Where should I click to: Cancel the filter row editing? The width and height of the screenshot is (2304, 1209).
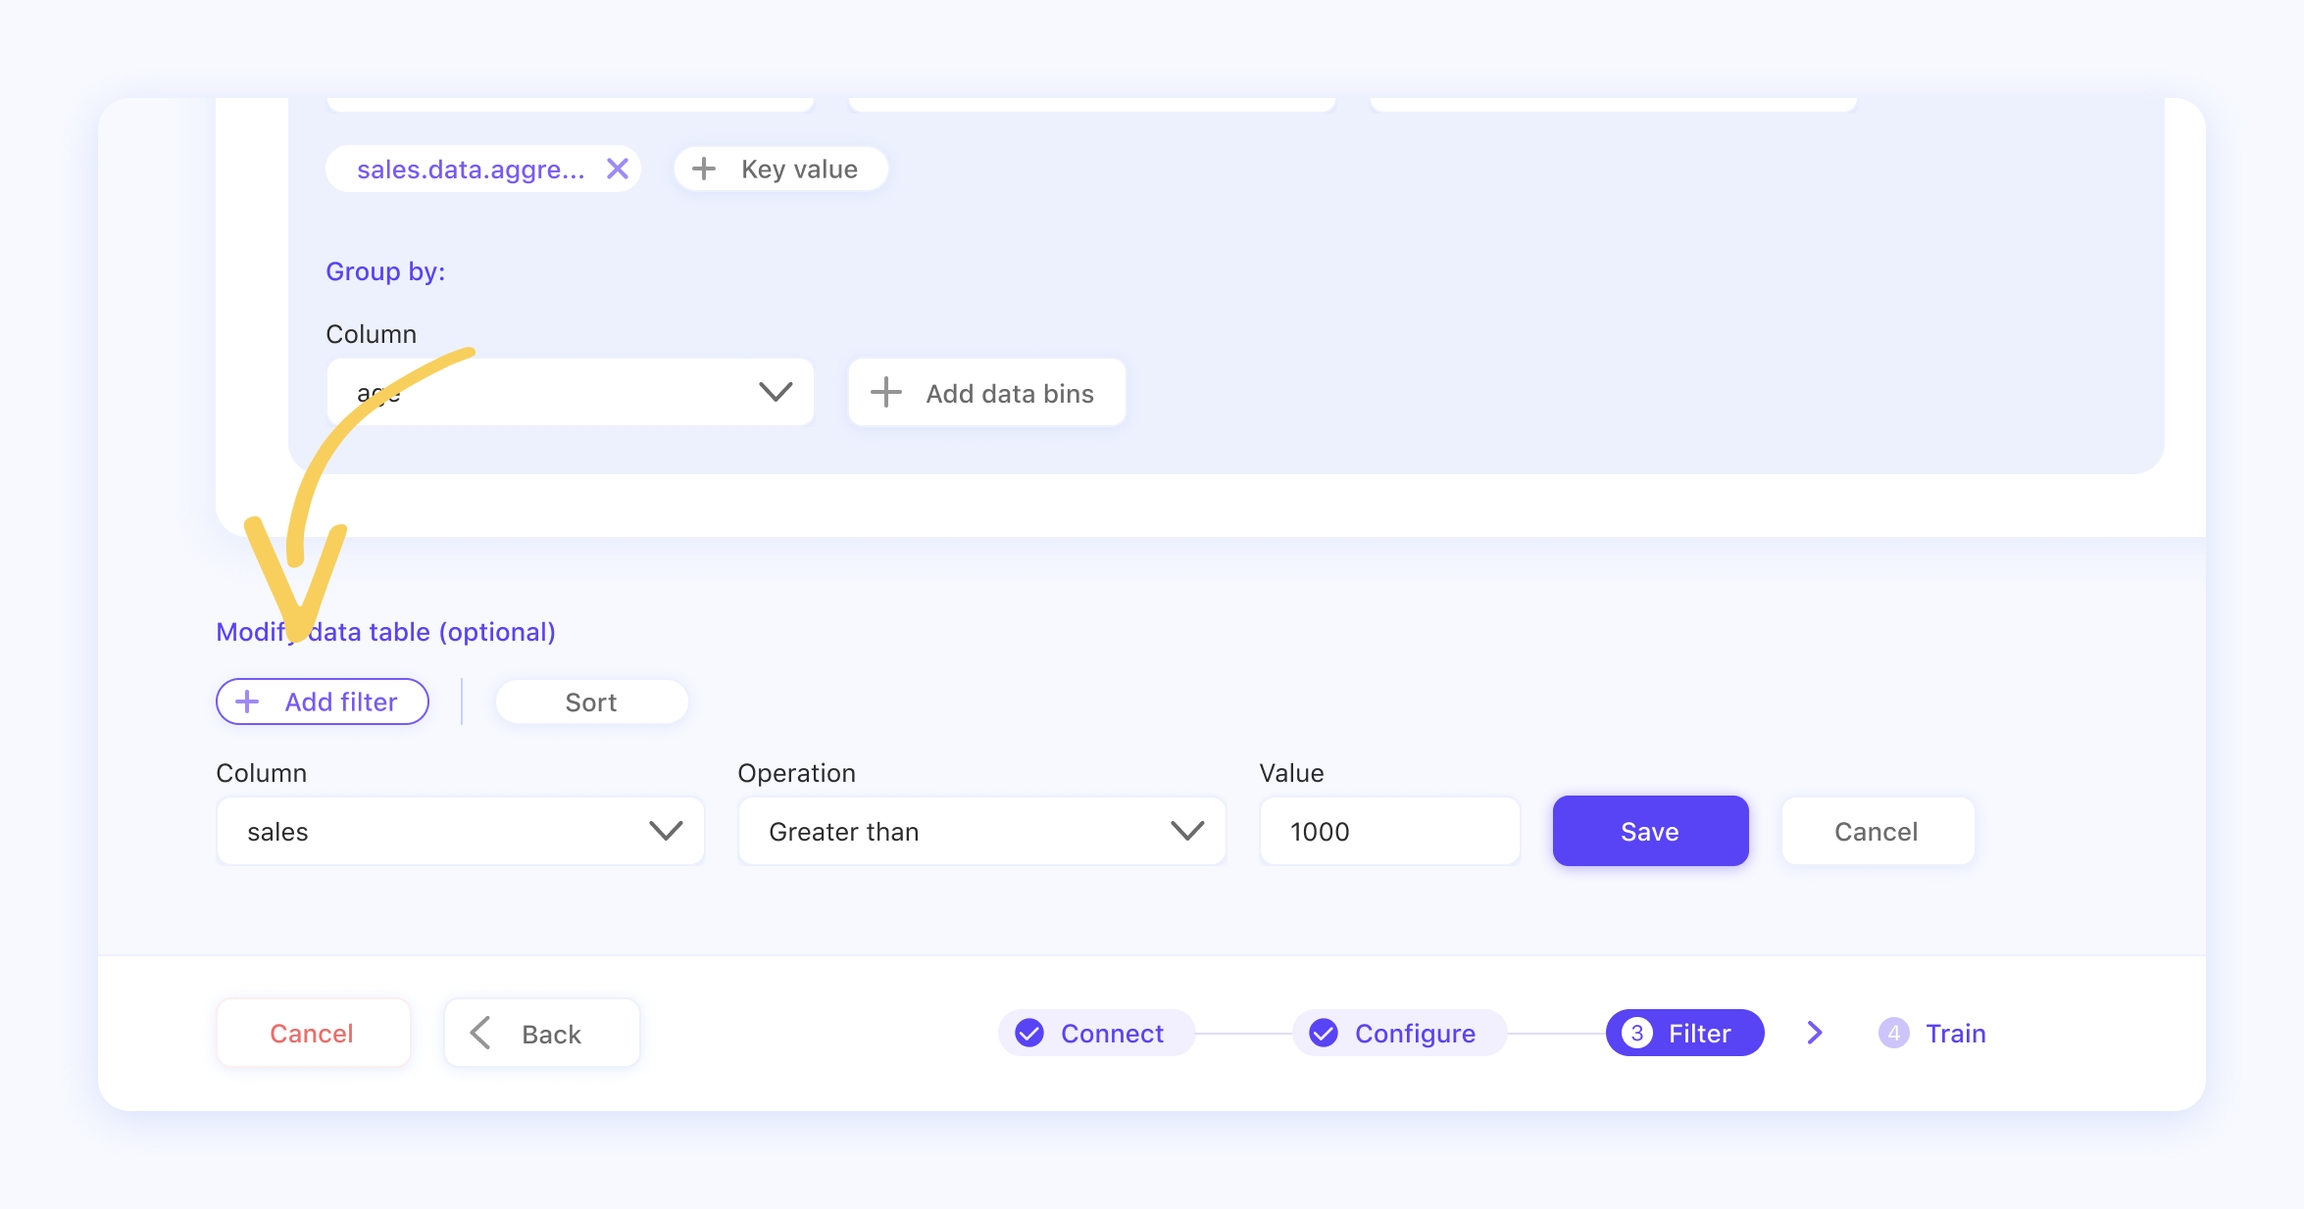[x=1876, y=831]
